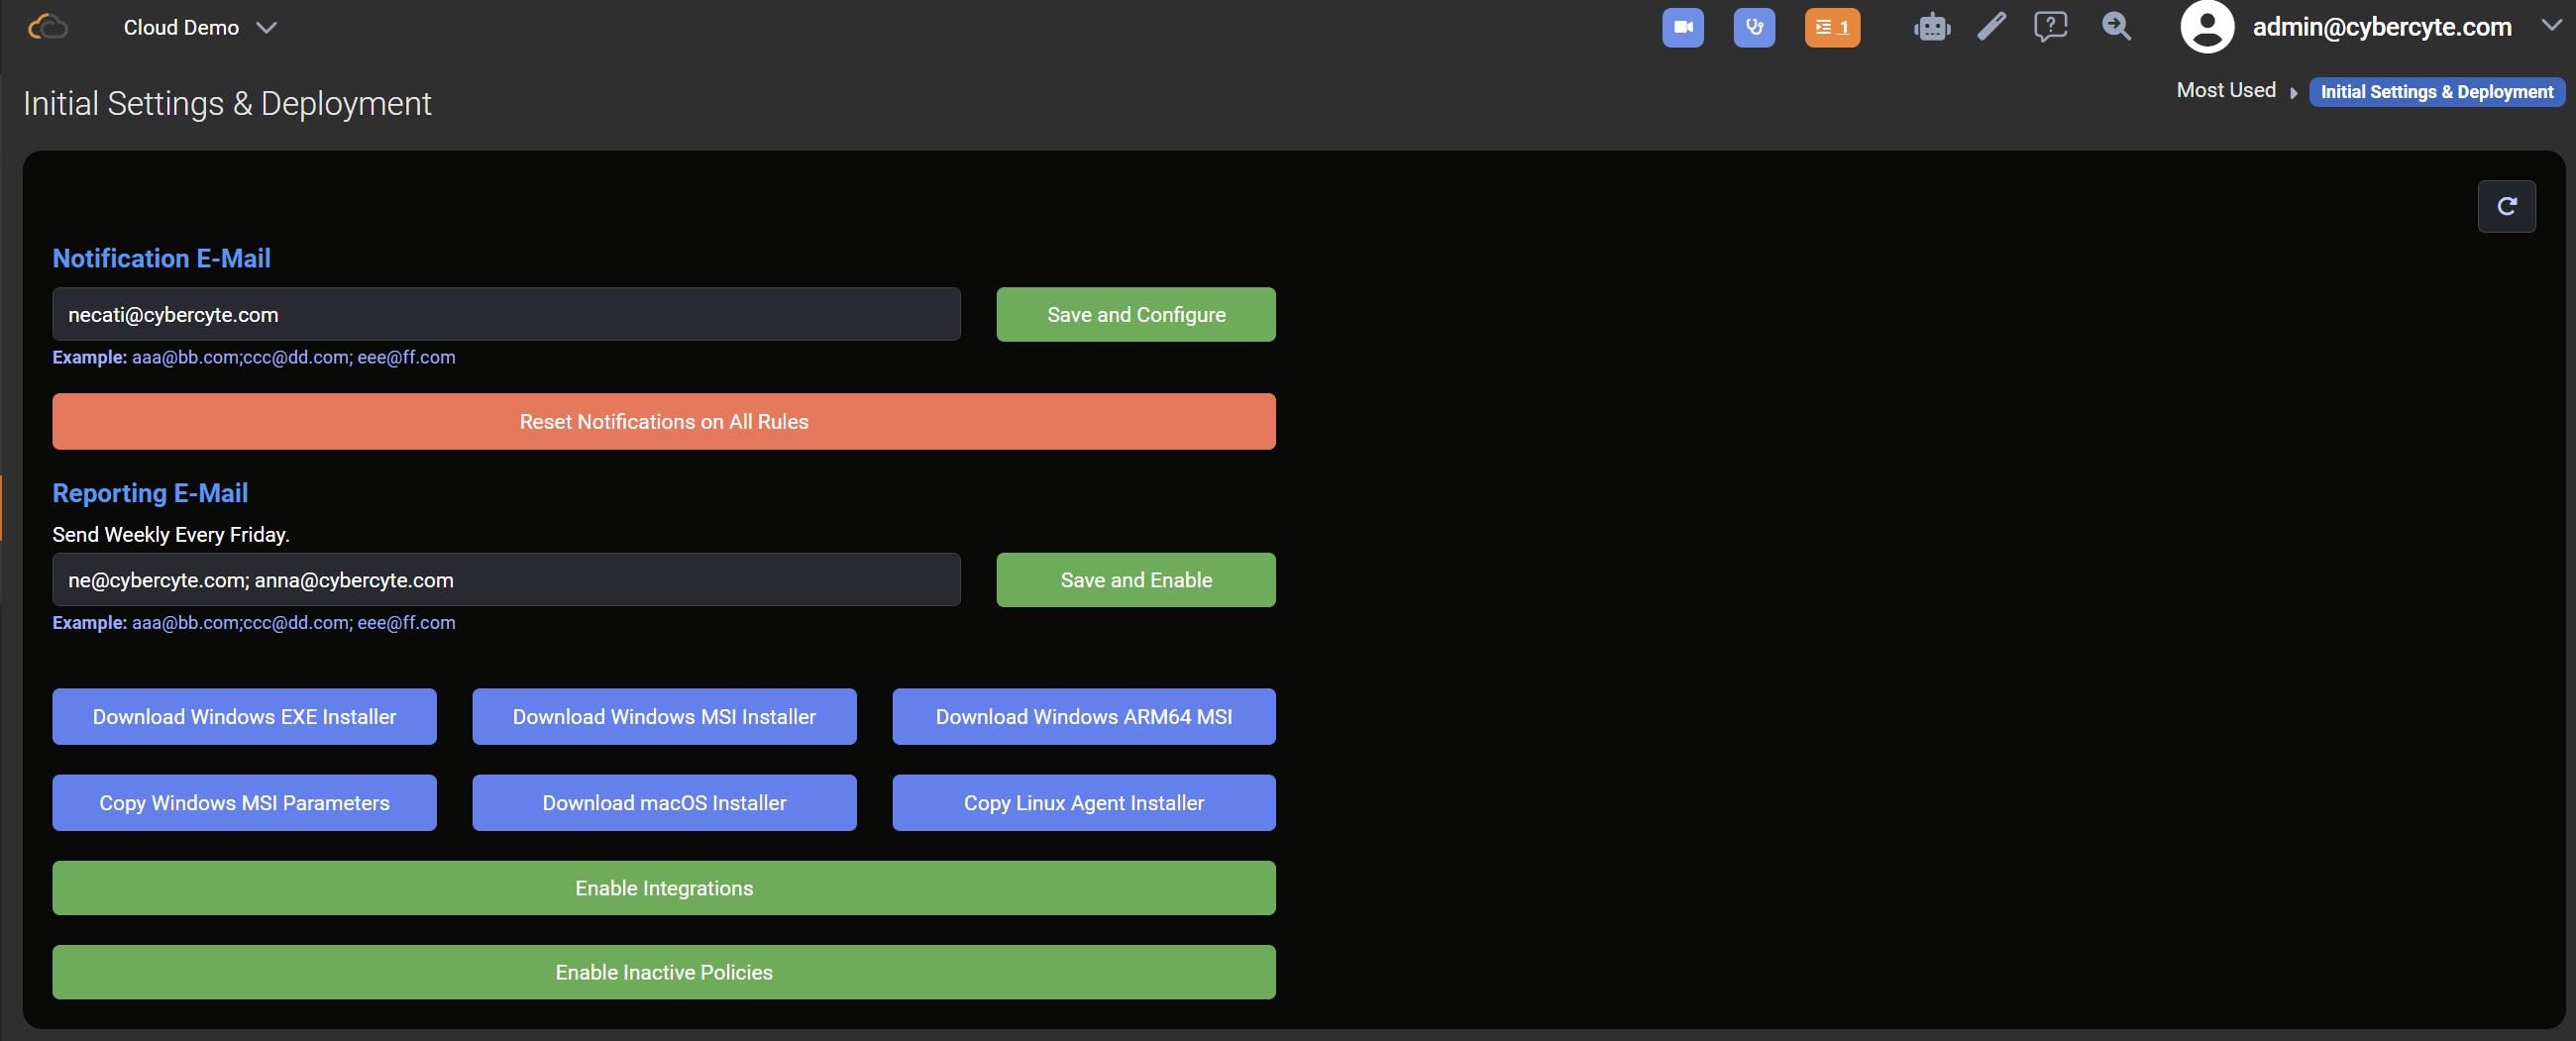Click the video camera icon
This screenshot has height=1041, width=2576.
(1683, 27)
